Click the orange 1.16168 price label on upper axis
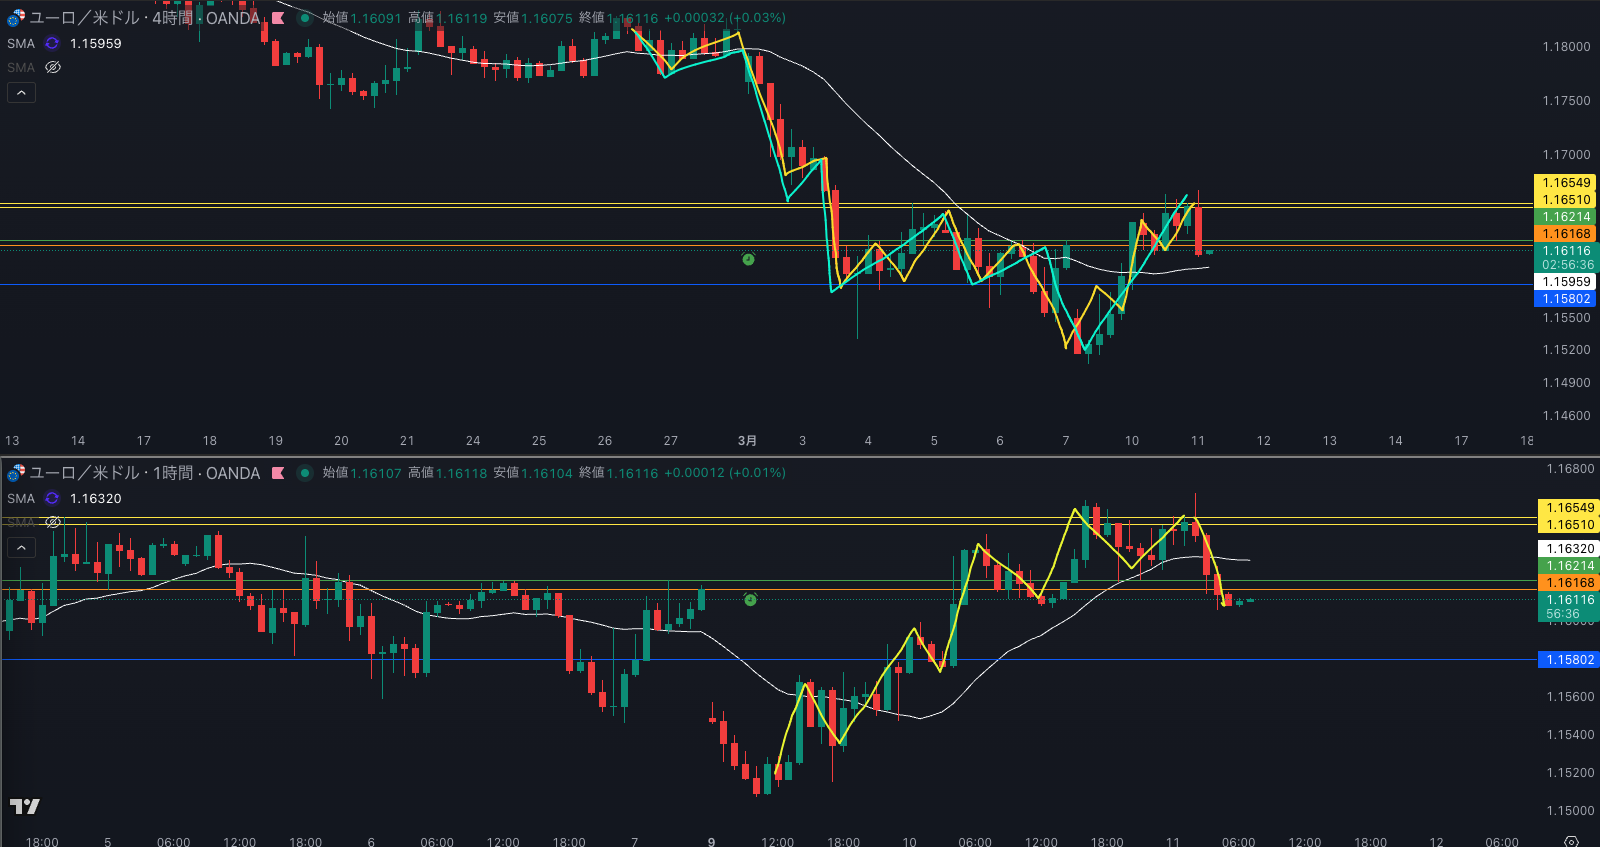The width and height of the screenshot is (1600, 847). click(1566, 234)
